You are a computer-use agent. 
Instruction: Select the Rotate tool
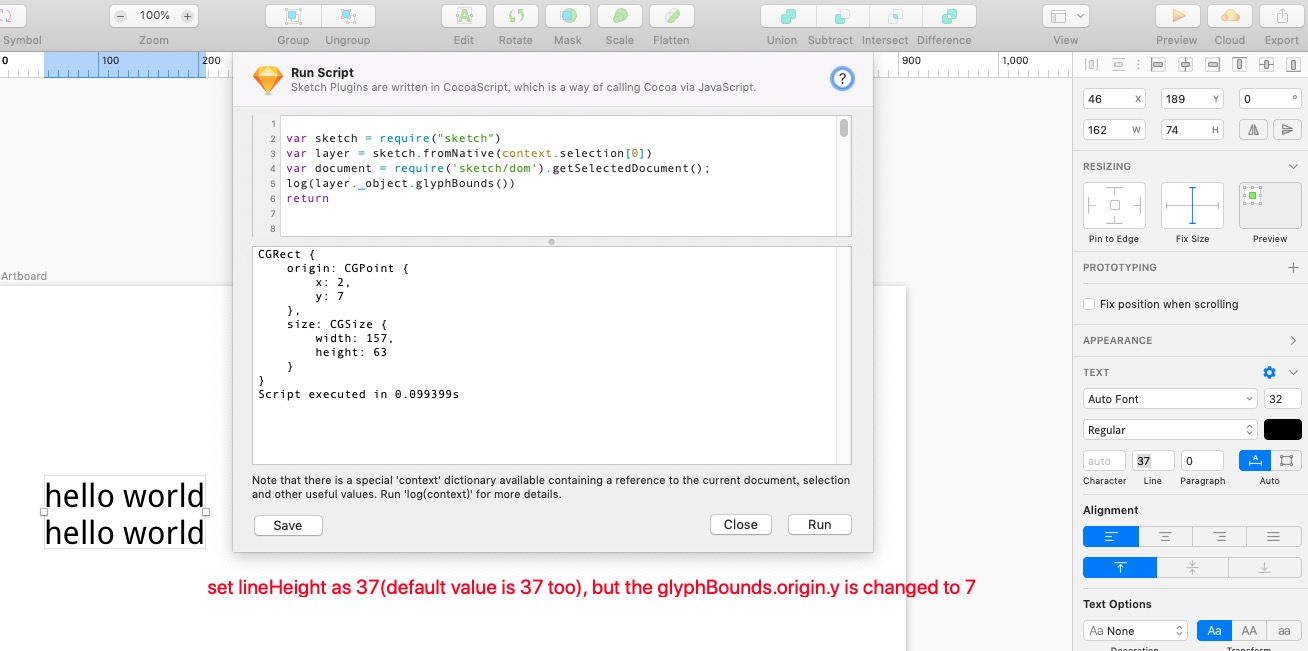pos(516,16)
